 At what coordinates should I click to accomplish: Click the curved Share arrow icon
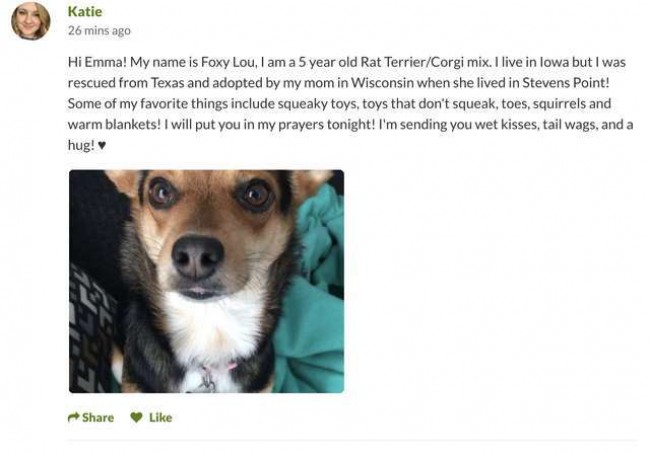click(x=73, y=417)
